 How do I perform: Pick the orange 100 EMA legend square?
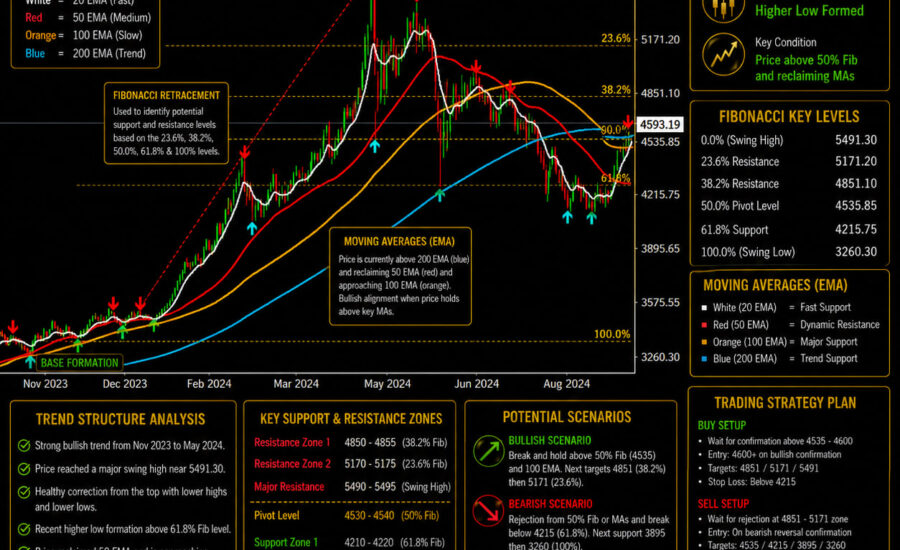tap(704, 342)
